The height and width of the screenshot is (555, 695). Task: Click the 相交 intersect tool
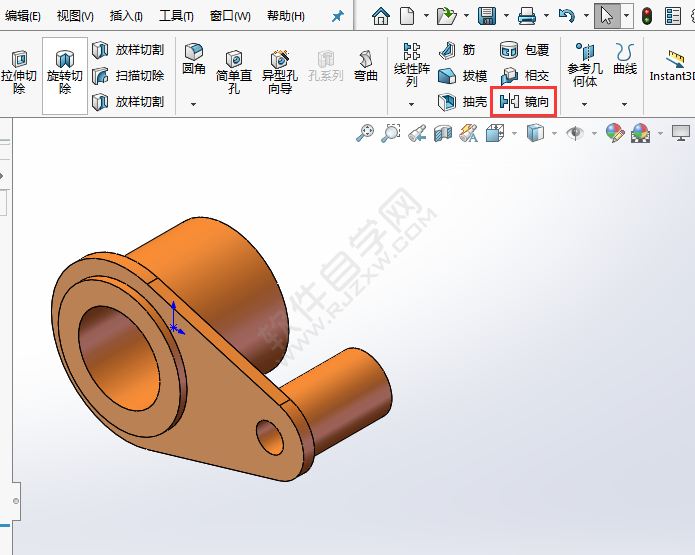pos(524,76)
